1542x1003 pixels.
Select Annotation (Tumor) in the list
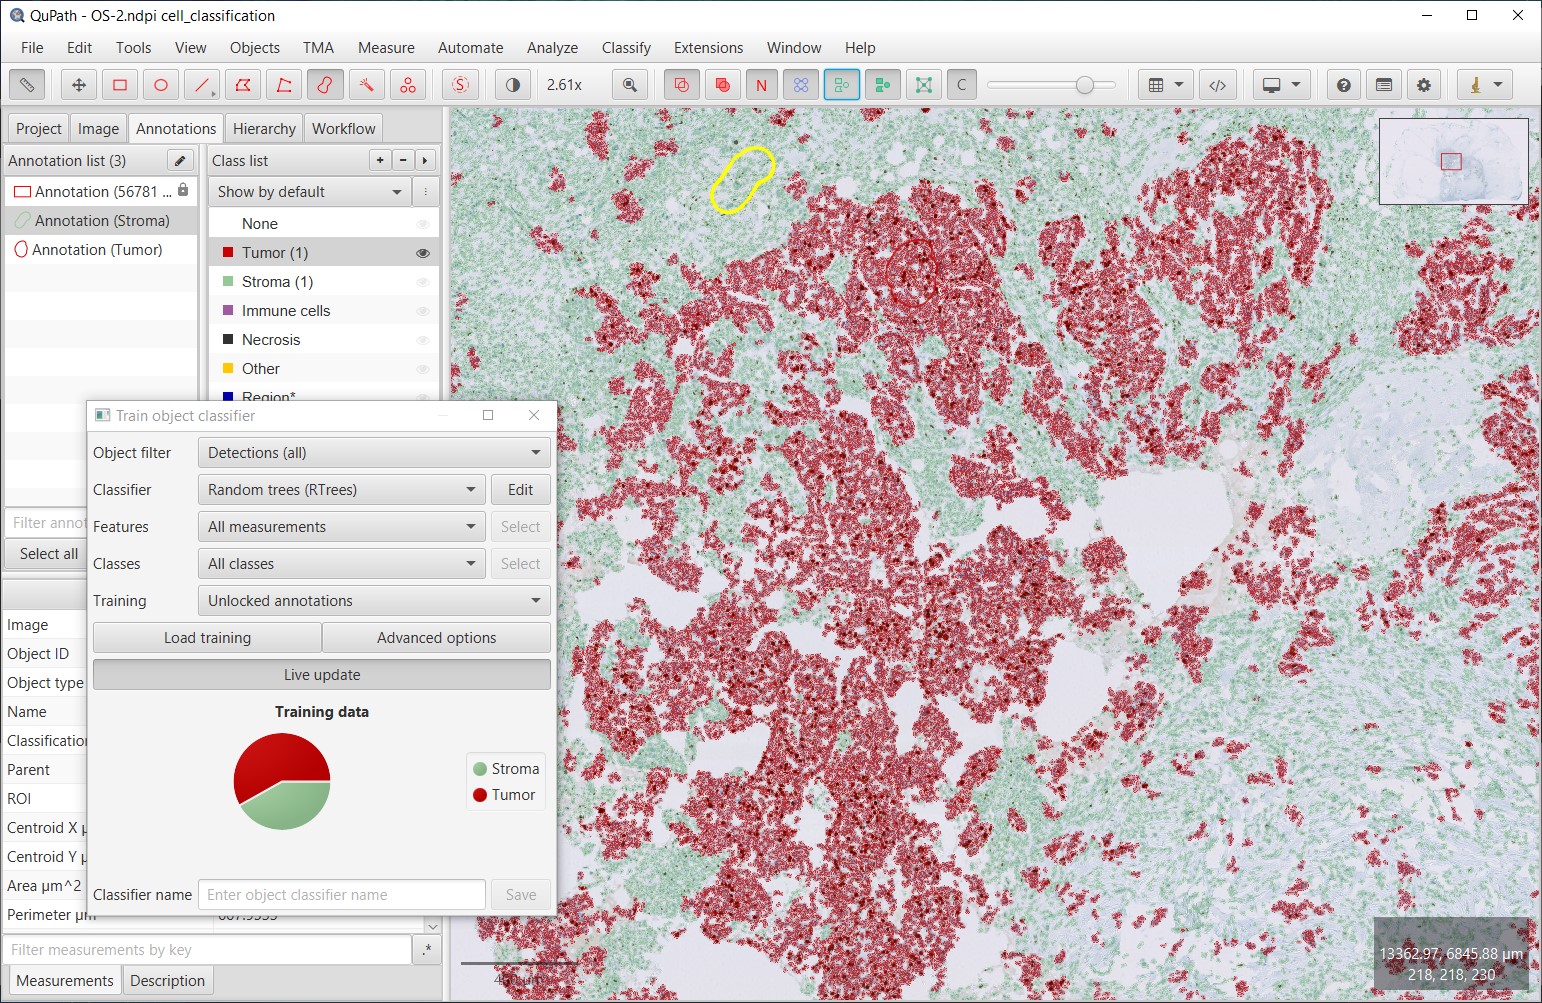point(102,249)
